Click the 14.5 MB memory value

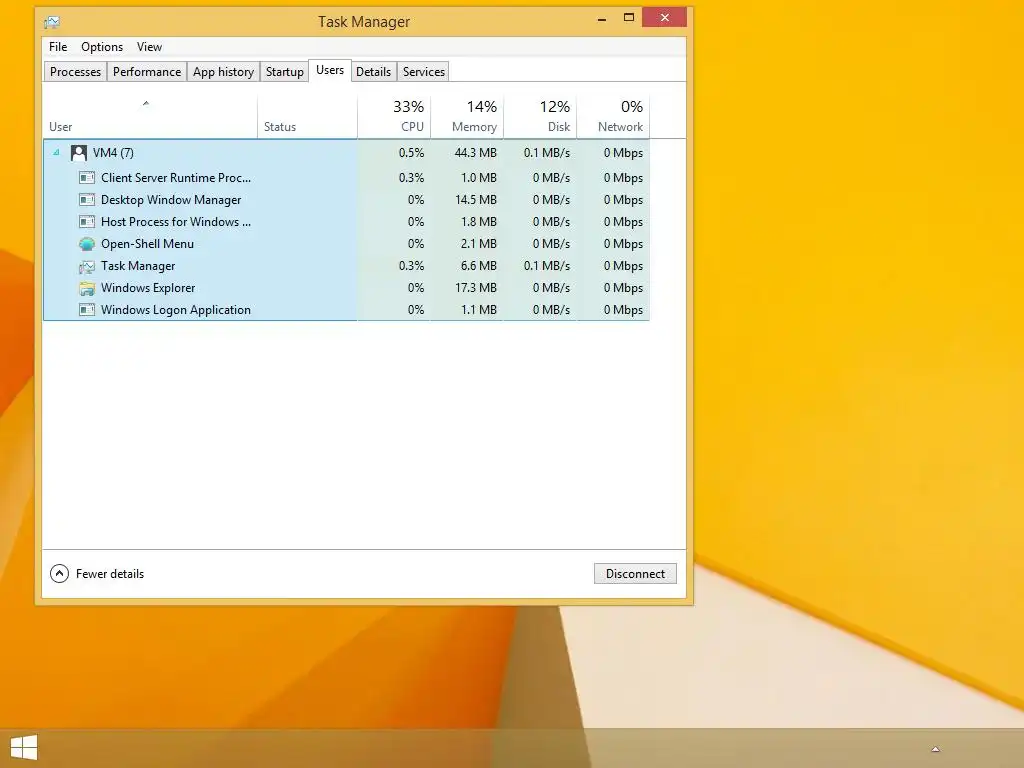coord(475,200)
